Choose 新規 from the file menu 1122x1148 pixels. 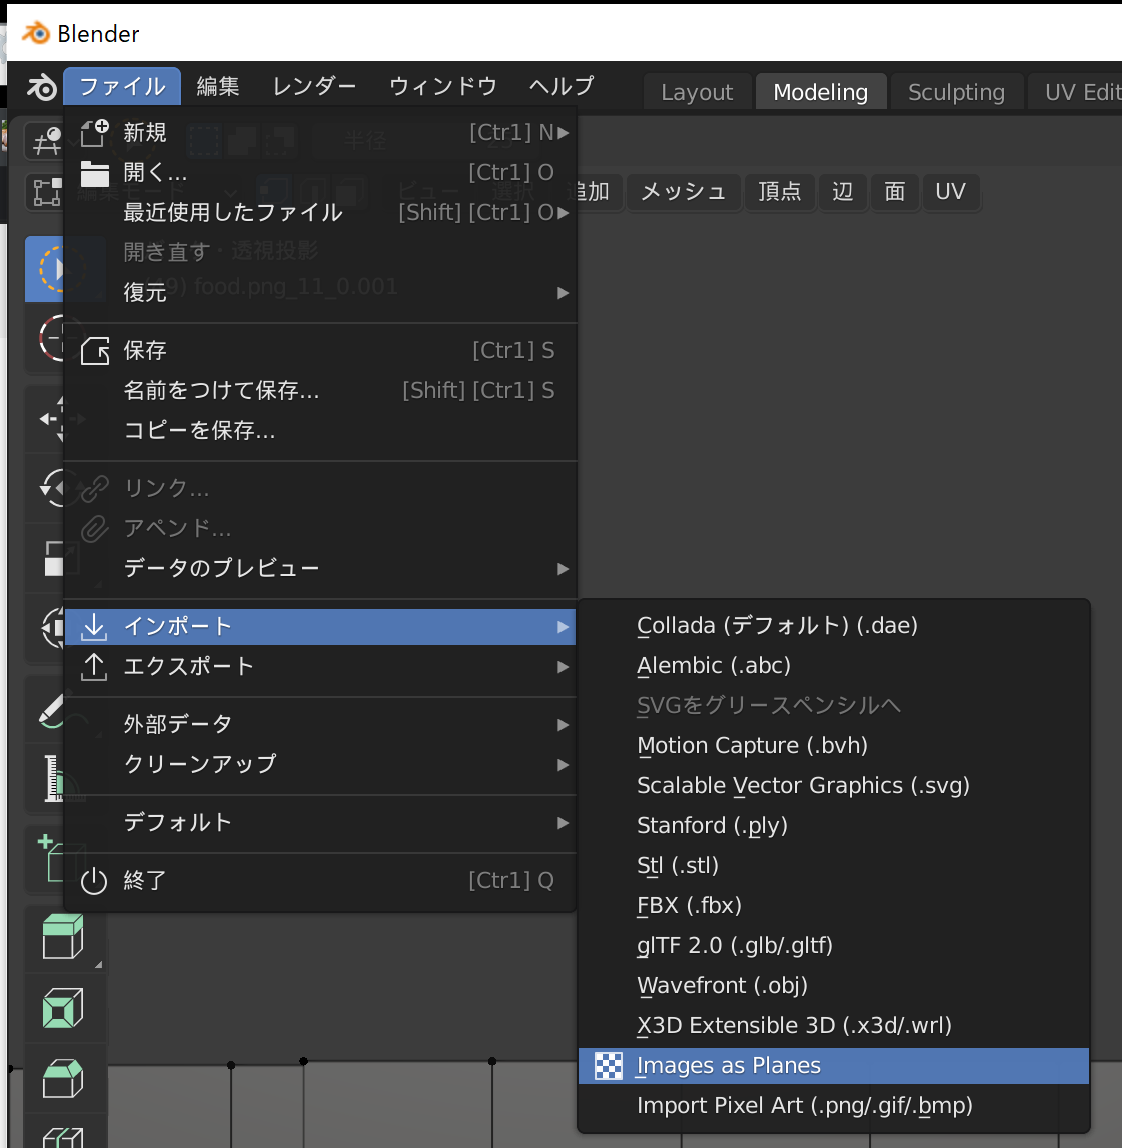pos(321,133)
